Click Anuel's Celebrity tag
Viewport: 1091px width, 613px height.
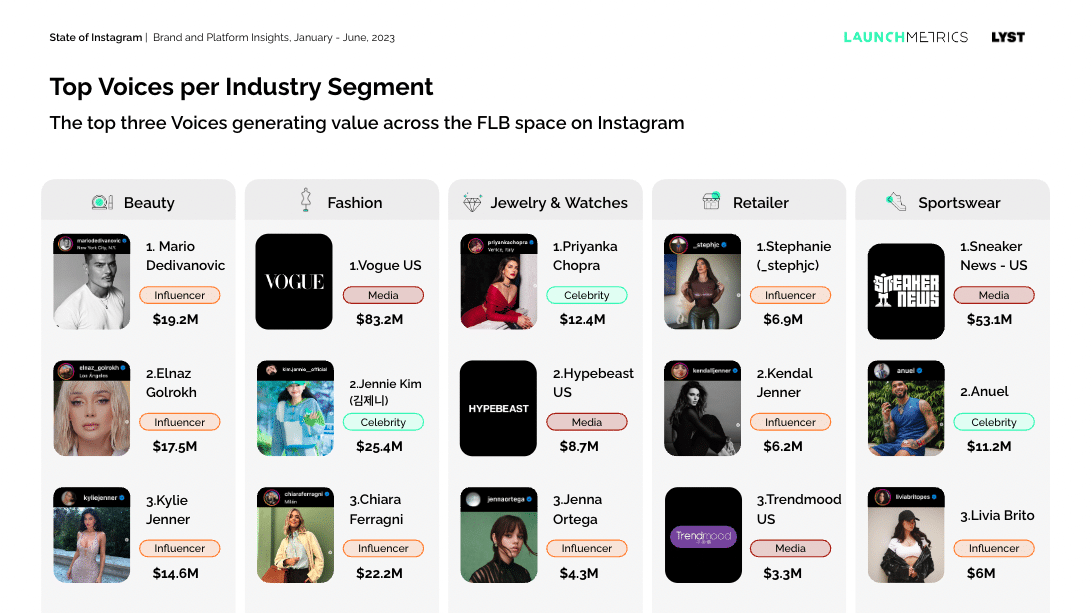994,422
